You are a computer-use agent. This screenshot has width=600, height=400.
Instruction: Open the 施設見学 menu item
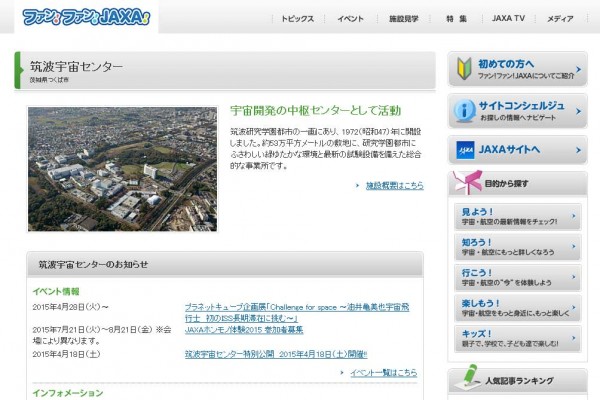(x=403, y=19)
